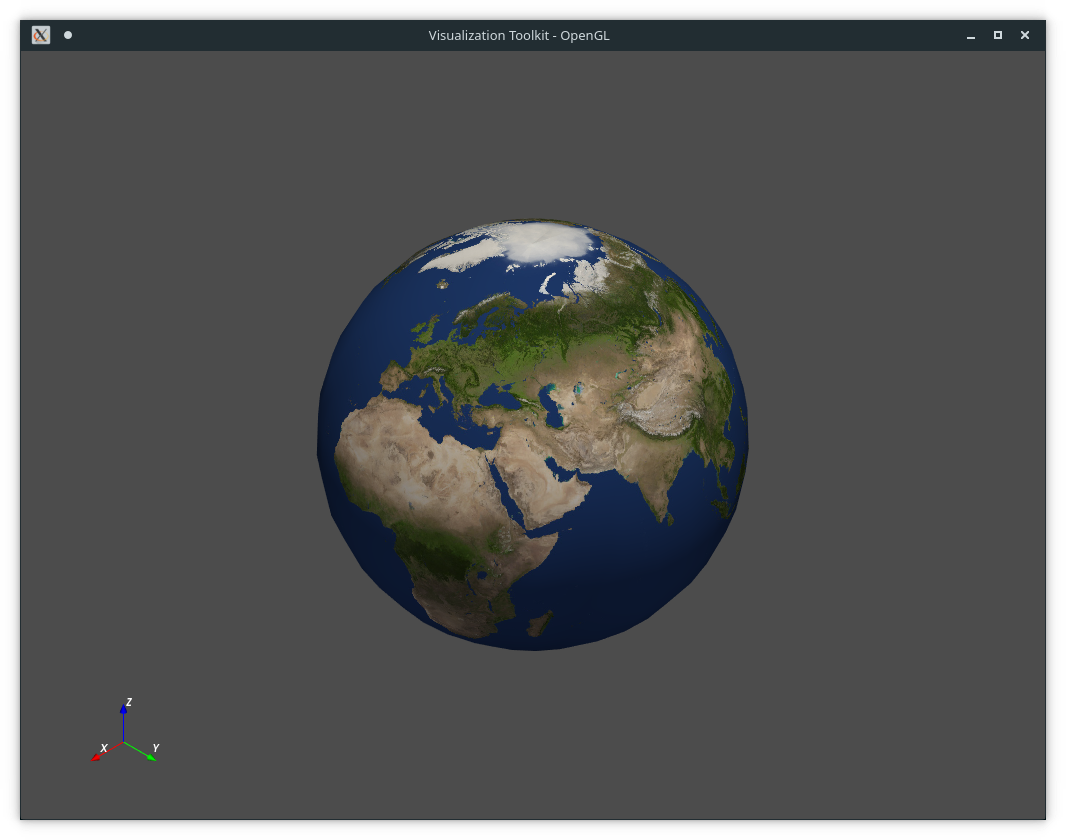Click the green Y axis arrow of the orientation marker
The width and height of the screenshot is (1066, 840).
(x=151, y=757)
